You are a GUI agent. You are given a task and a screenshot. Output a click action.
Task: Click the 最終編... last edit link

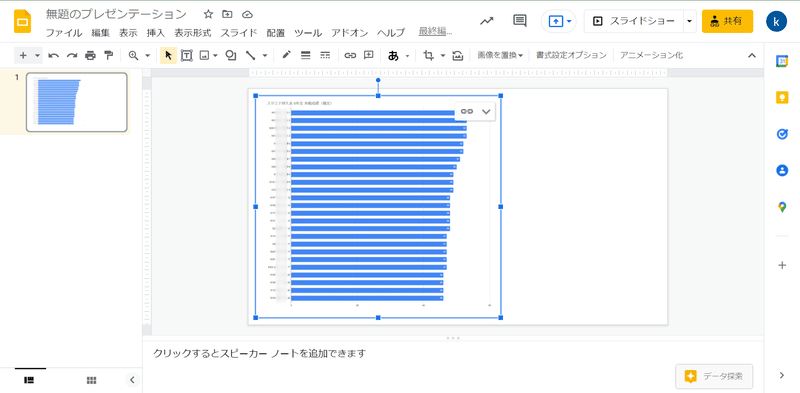tap(436, 32)
